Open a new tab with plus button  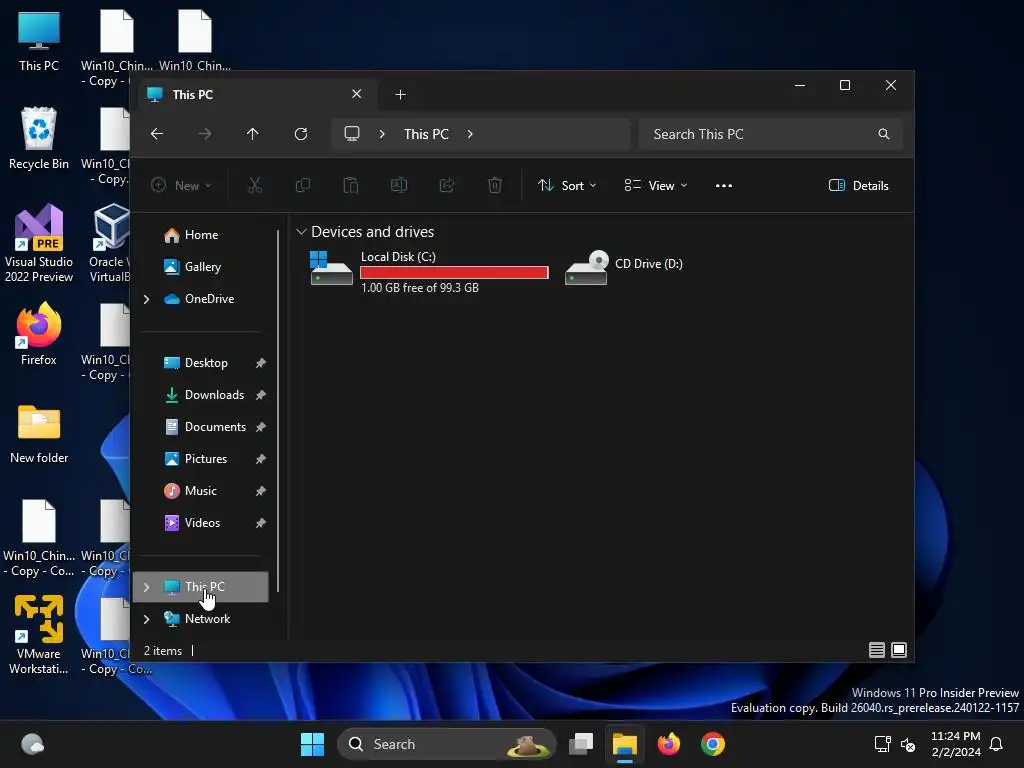(x=400, y=95)
